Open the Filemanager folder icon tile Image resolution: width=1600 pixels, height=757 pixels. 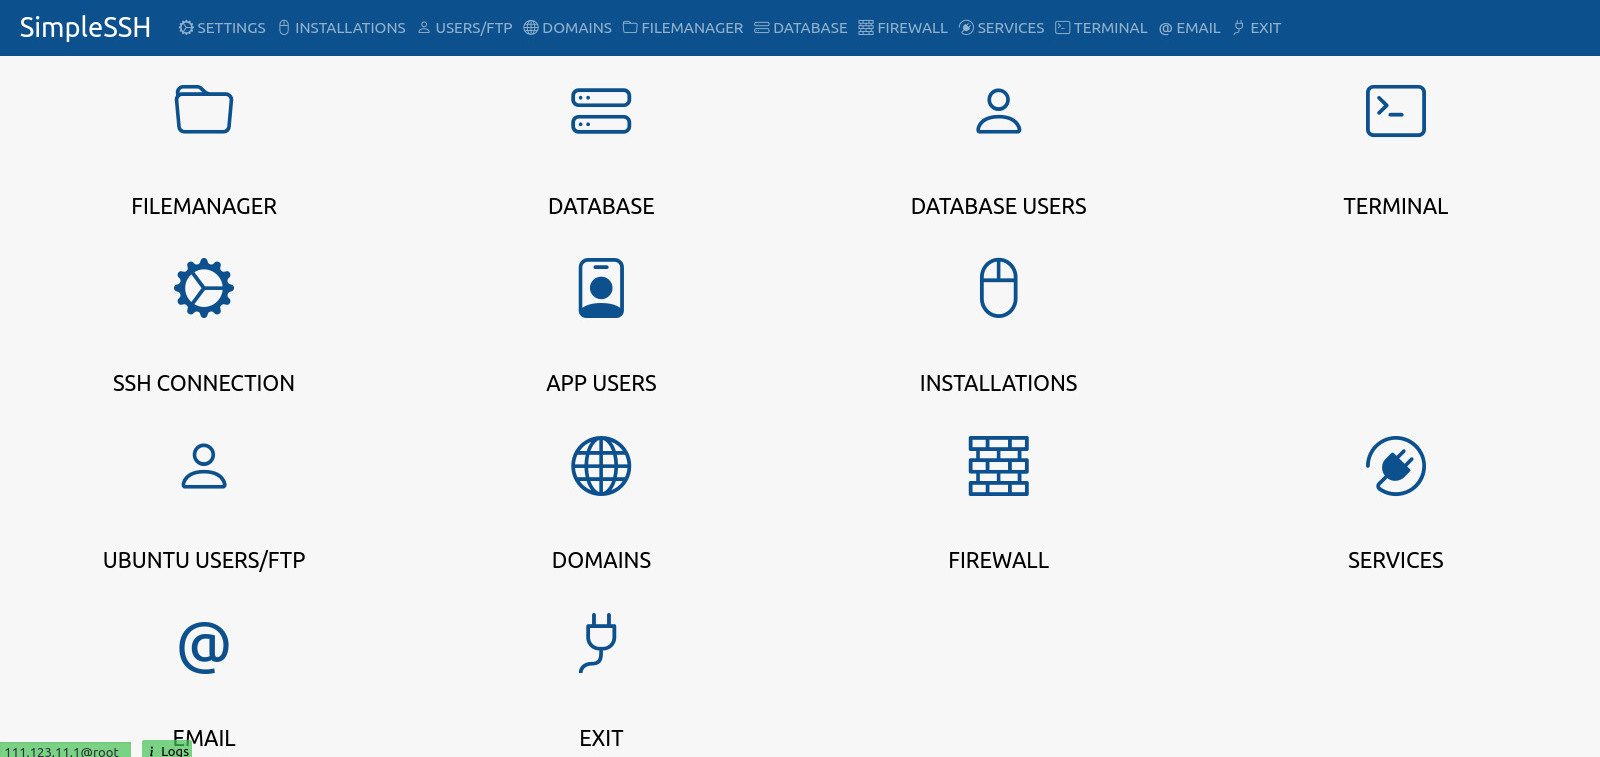pyautogui.click(x=204, y=110)
